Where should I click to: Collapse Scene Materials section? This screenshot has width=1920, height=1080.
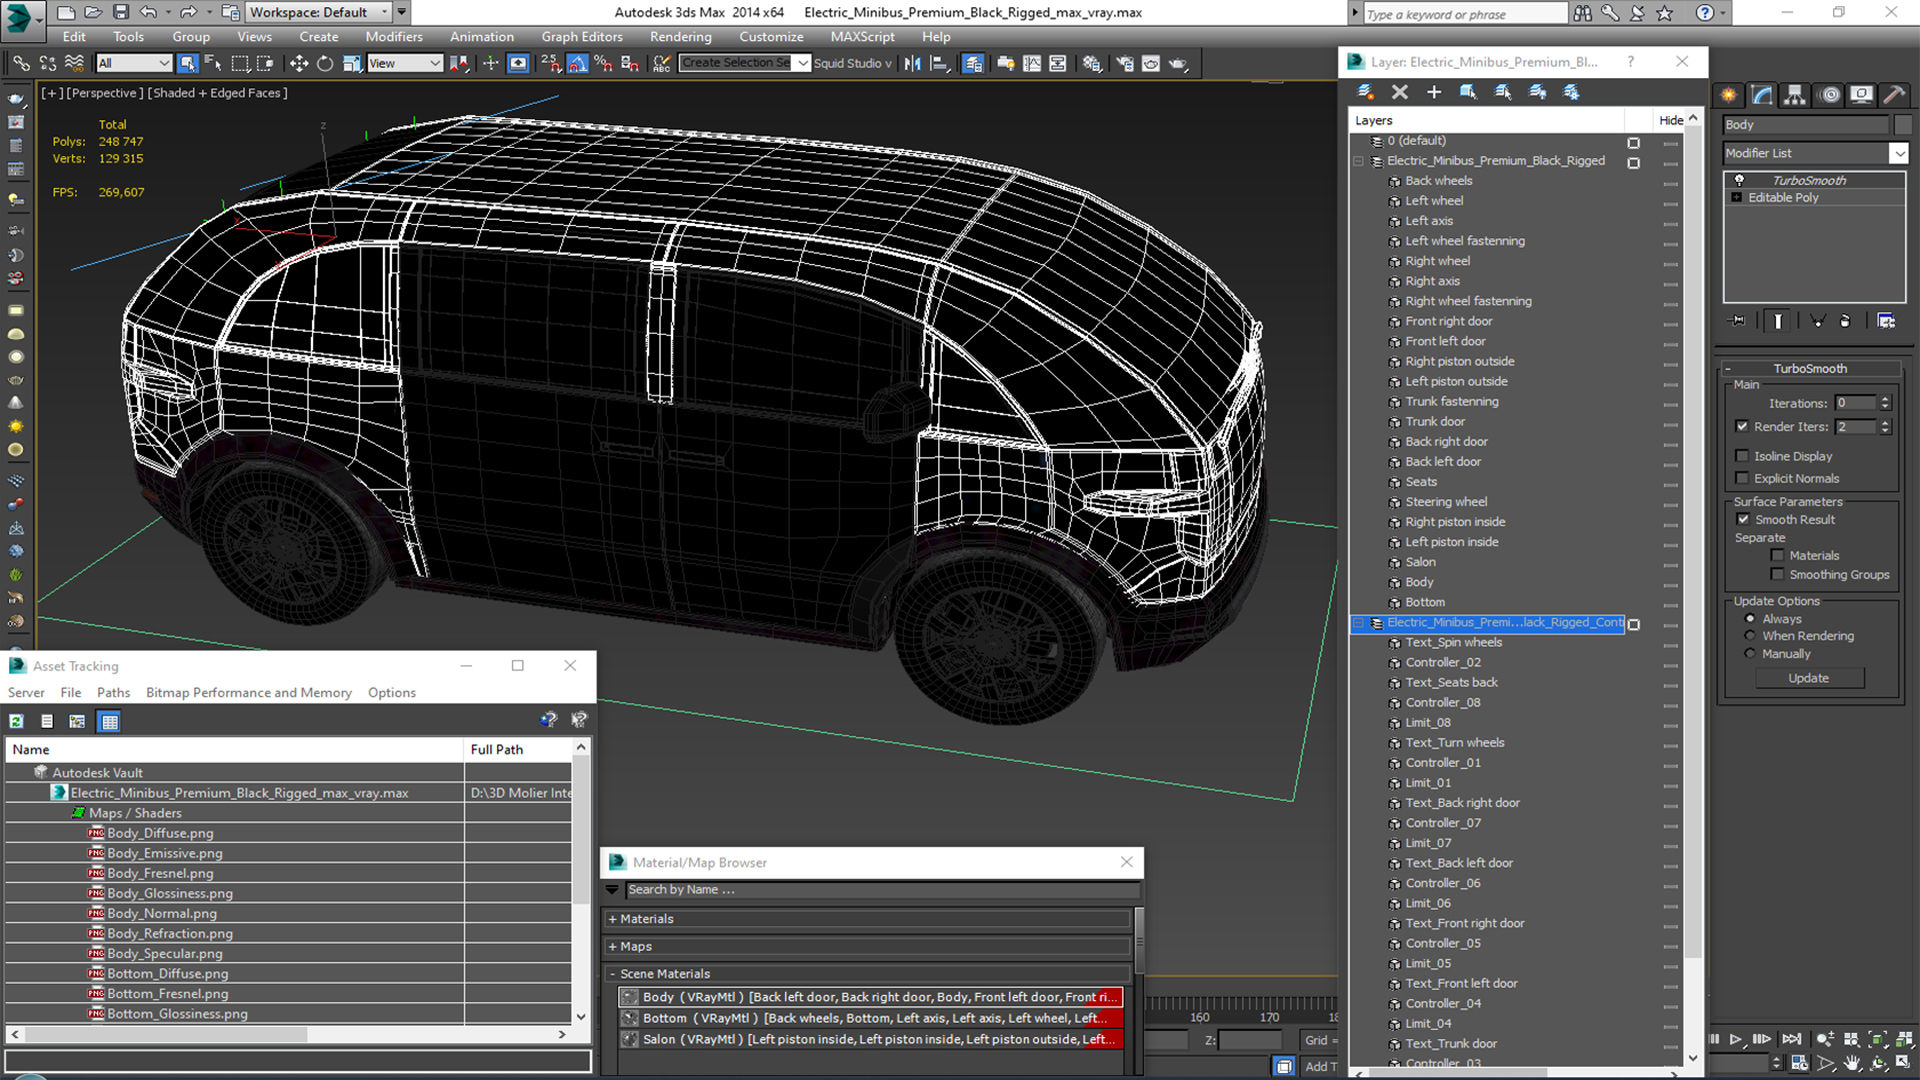pyautogui.click(x=612, y=974)
